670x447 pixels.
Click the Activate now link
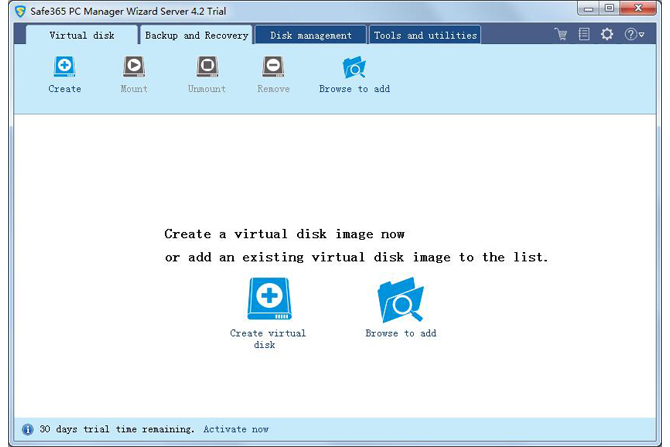pos(235,429)
